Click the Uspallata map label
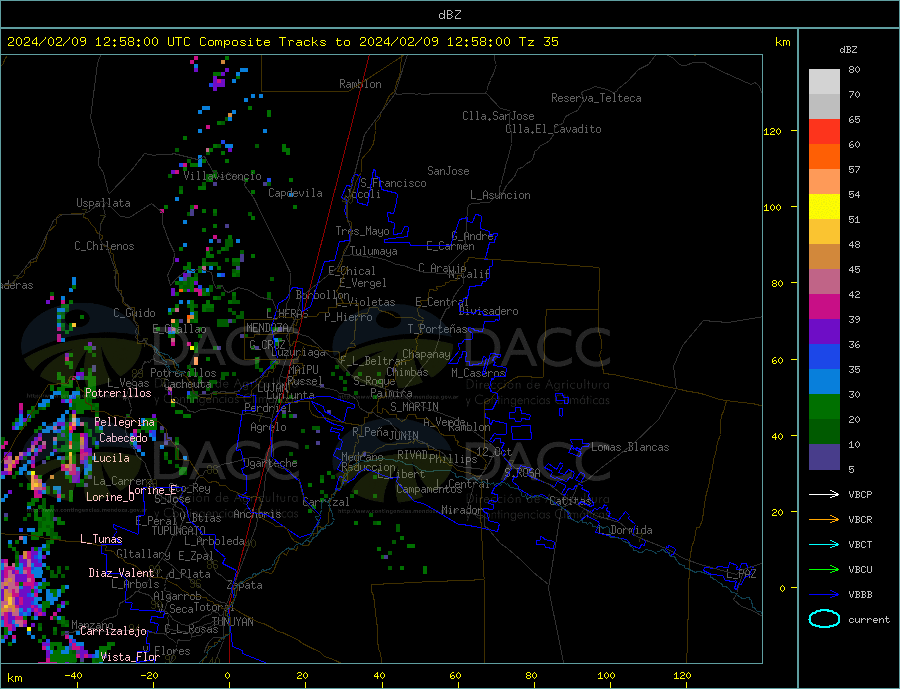900x689 pixels. coord(103,203)
